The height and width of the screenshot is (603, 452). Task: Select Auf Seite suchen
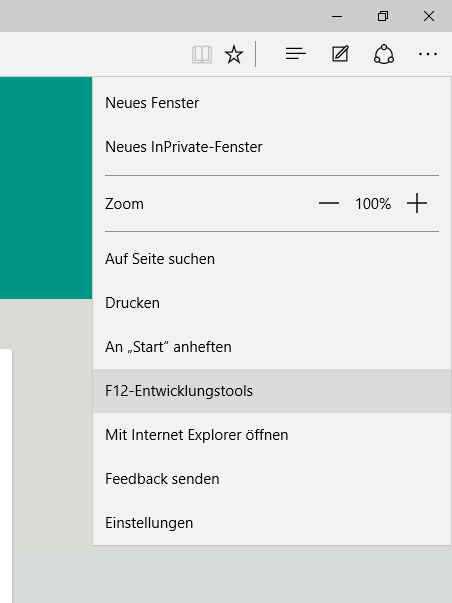272,259
